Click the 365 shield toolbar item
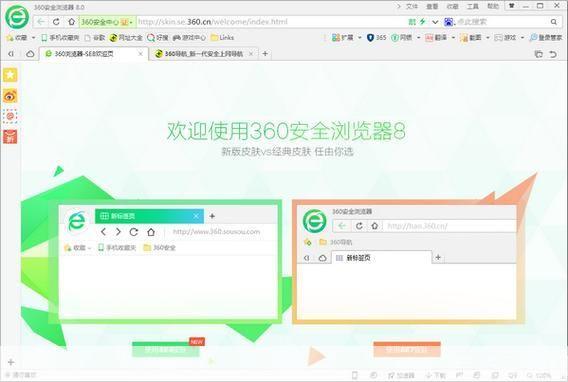Image resolution: width=568 pixels, height=382 pixels. pyautogui.click(x=377, y=38)
